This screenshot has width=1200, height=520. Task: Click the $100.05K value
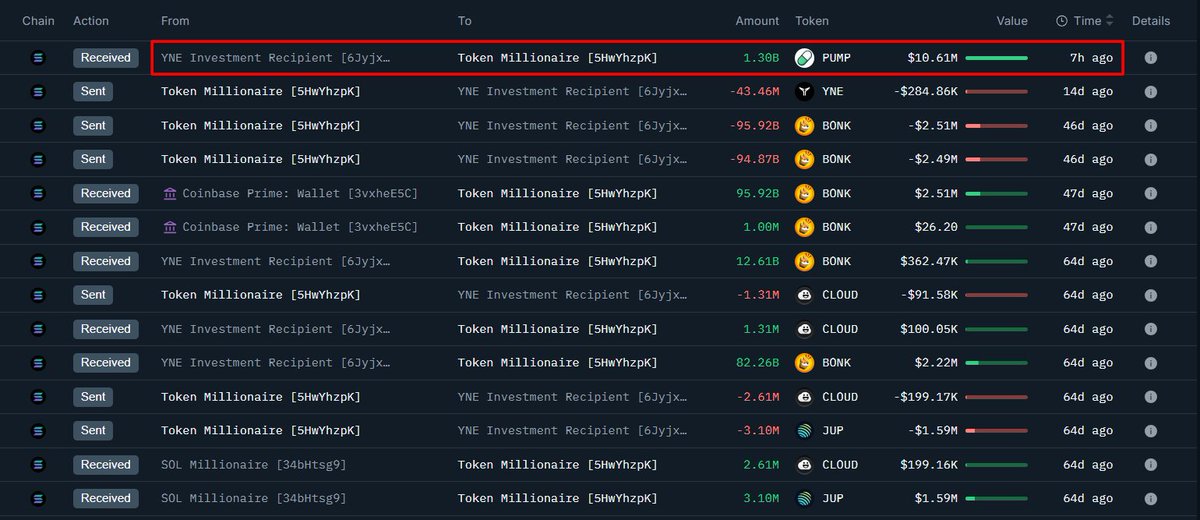coord(929,329)
